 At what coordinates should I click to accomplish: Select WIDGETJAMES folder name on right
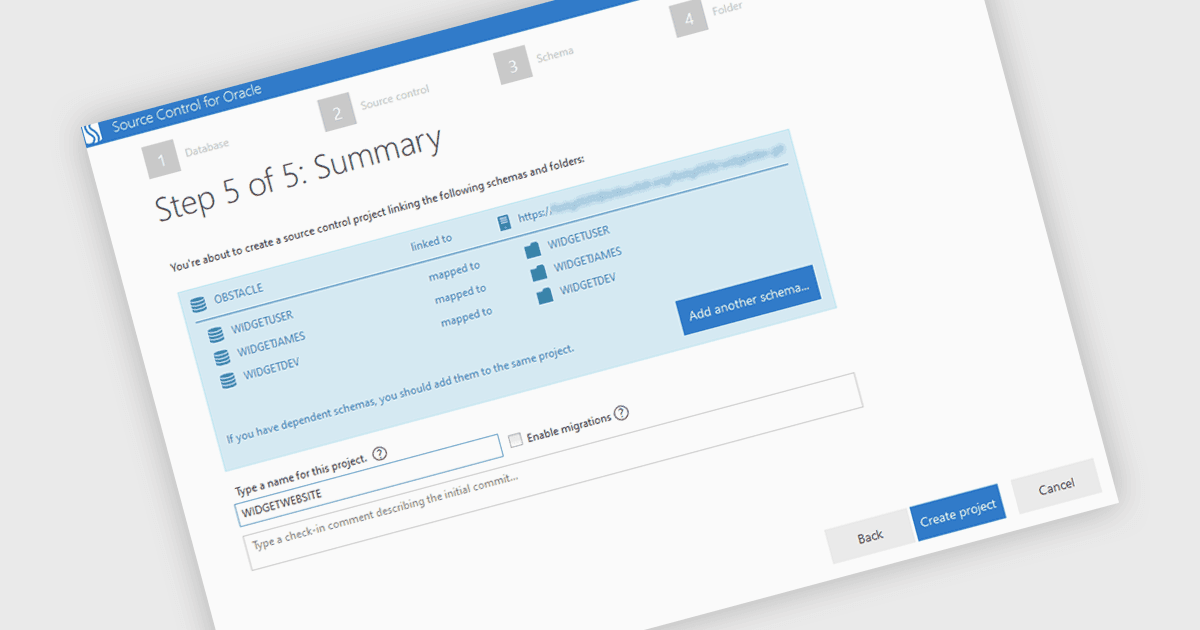click(x=588, y=258)
